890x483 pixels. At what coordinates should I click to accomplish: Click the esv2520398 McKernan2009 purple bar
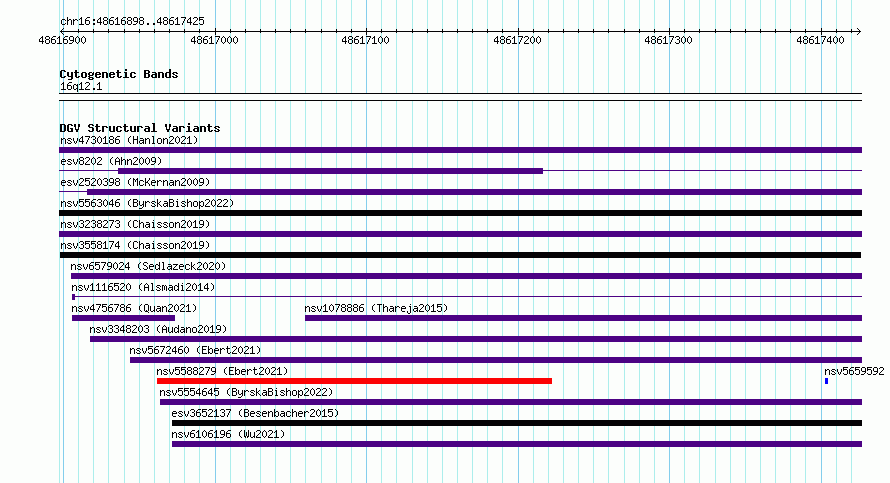coord(475,192)
